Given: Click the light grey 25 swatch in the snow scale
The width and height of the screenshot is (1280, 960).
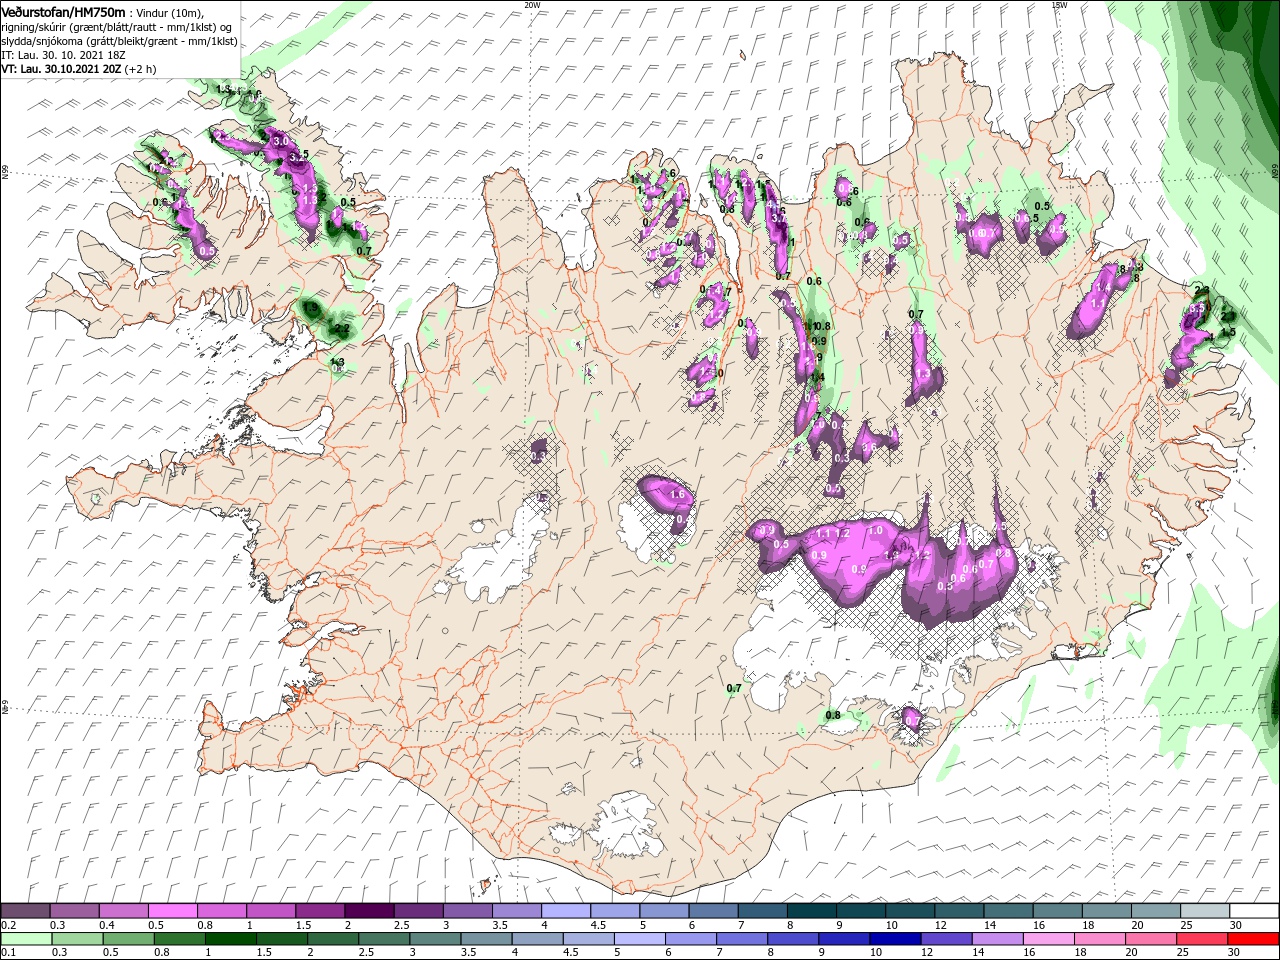Looking at the screenshot, I should click(1205, 911).
